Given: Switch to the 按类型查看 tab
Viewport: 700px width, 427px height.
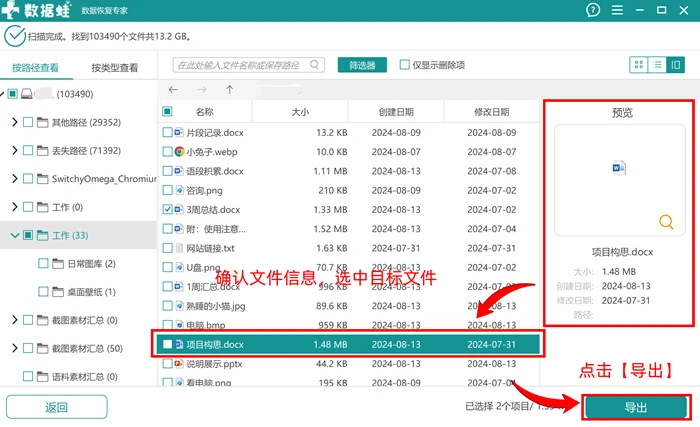Looking at the screenshot, I should 115,67.
